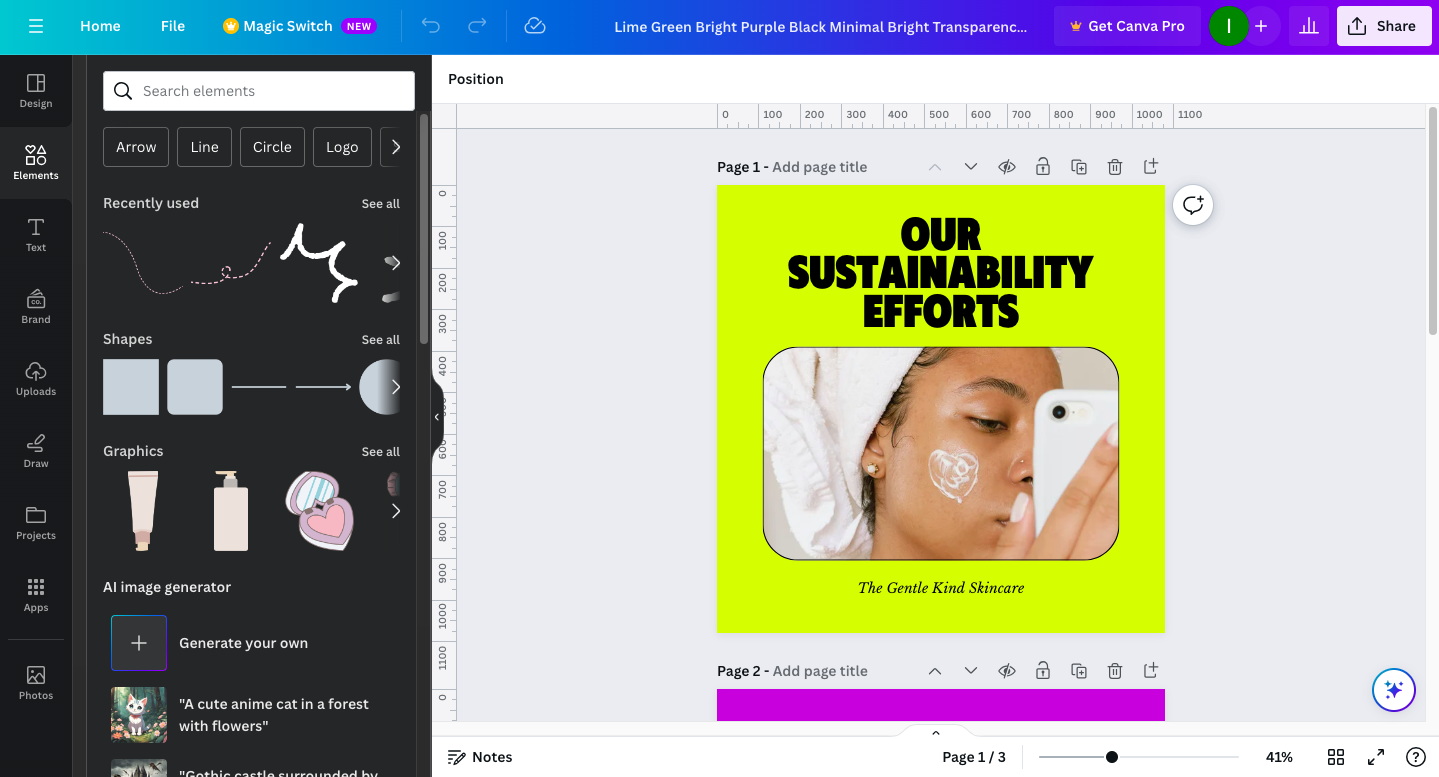Open the Projects panel
1439x777 pixels.
(x=36, y=523)
